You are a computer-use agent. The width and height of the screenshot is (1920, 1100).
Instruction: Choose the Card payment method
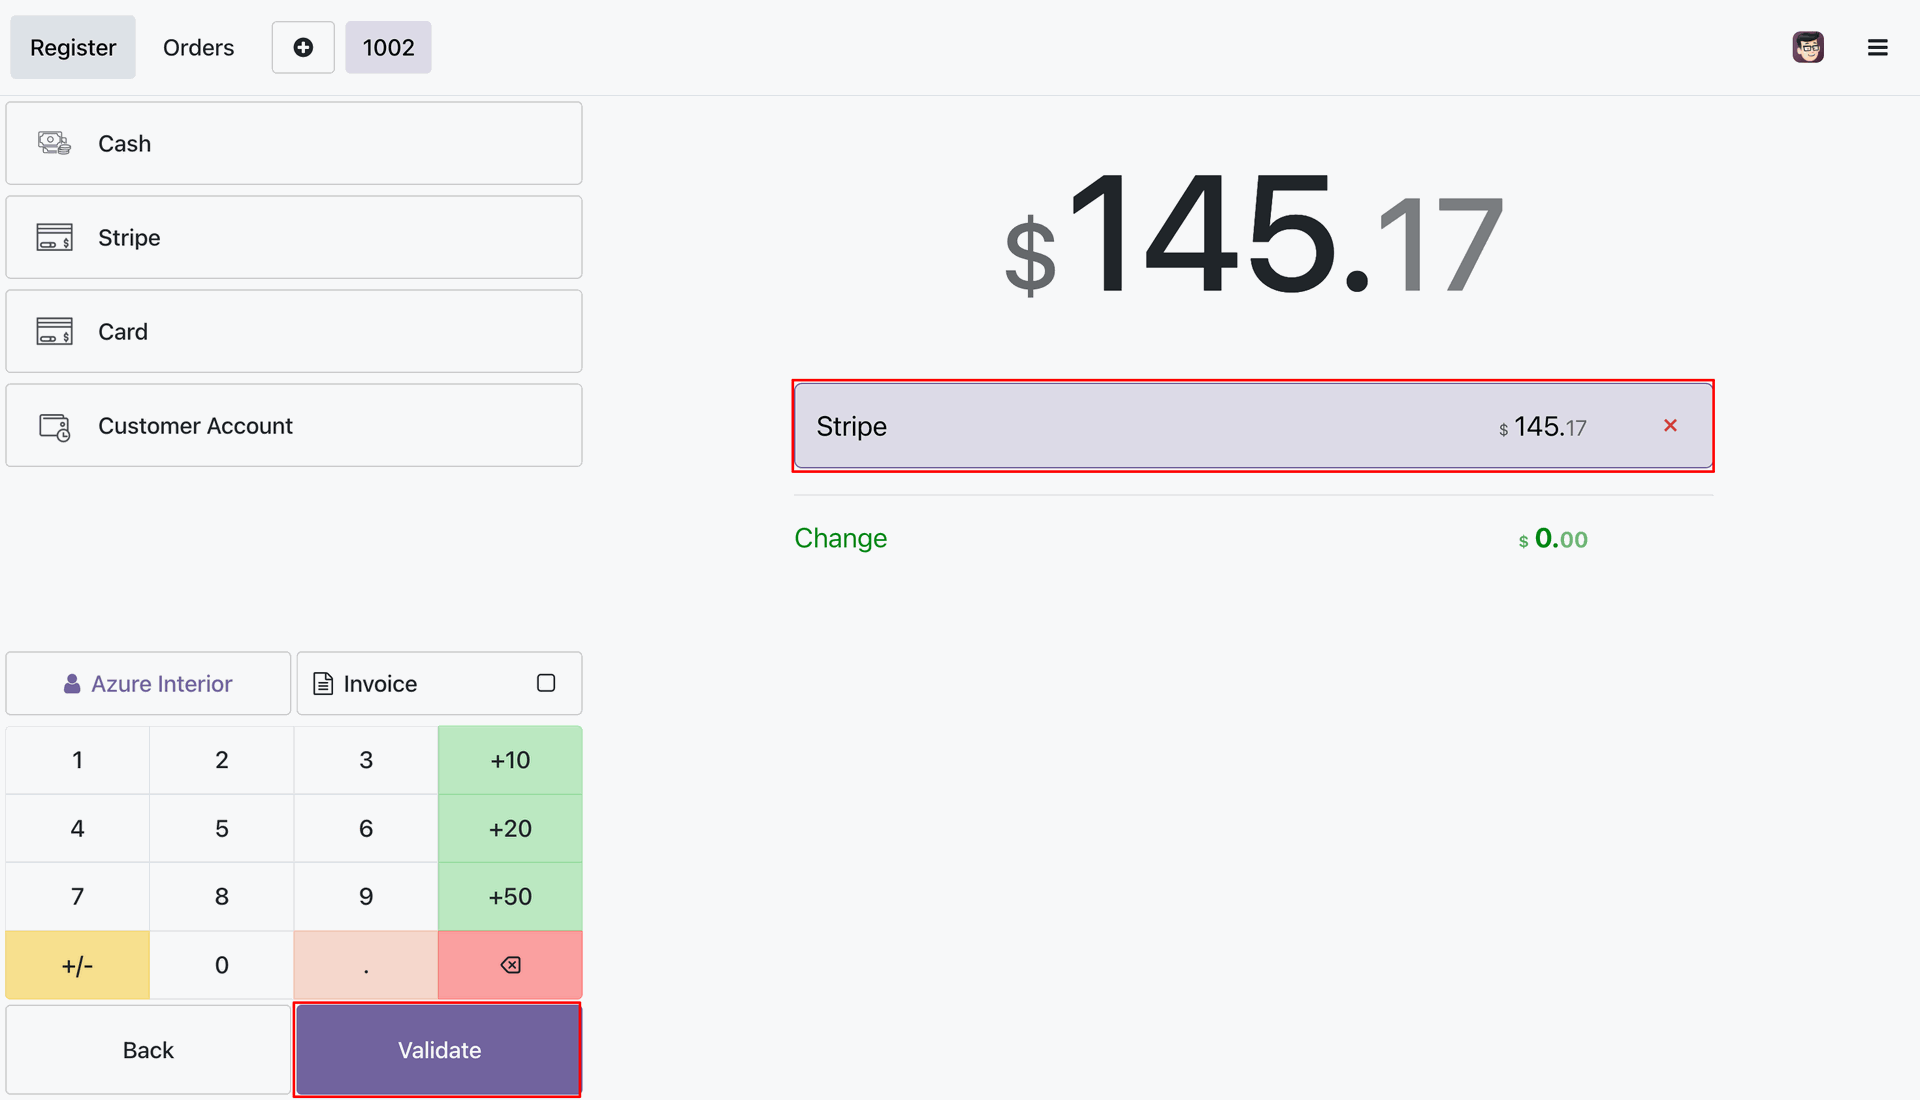click(294, 331)
